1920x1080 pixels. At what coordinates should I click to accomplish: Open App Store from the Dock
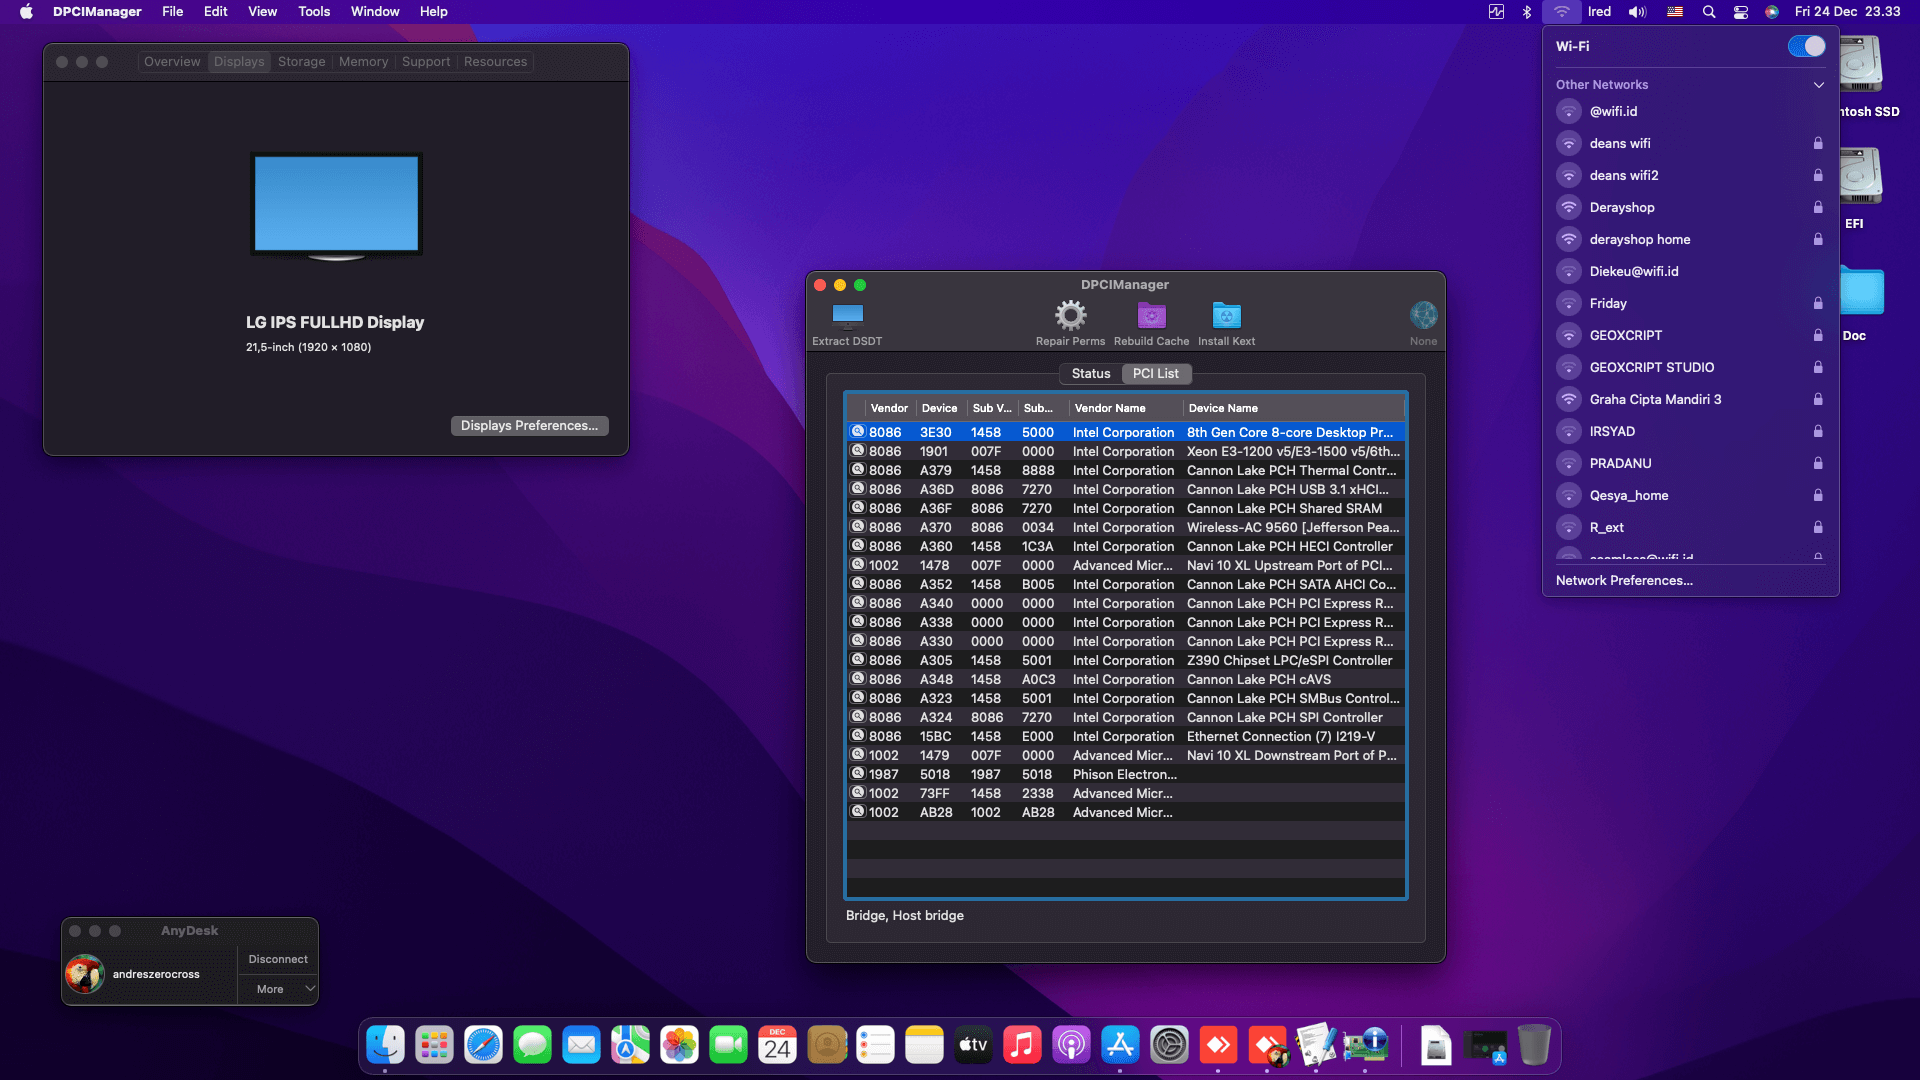(x=1120, y=1045)
